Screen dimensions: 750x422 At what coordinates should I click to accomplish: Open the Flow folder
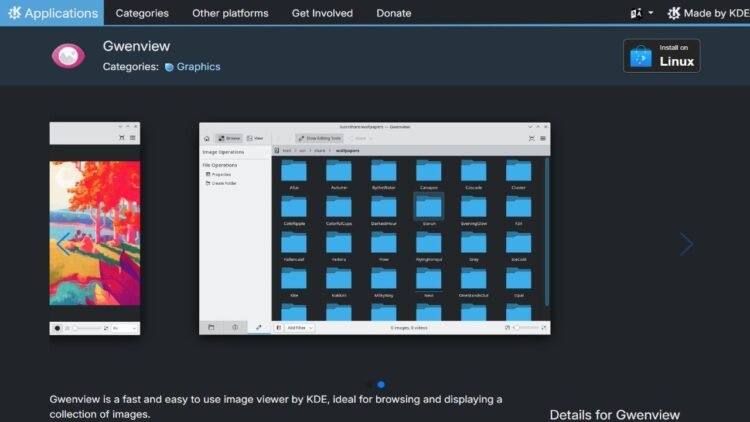[384, 246]
